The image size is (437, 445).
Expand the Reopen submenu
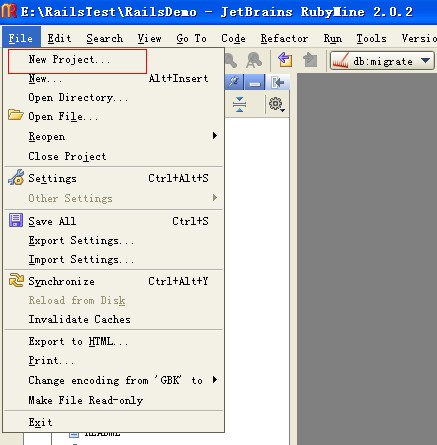[x=114, y=136]
